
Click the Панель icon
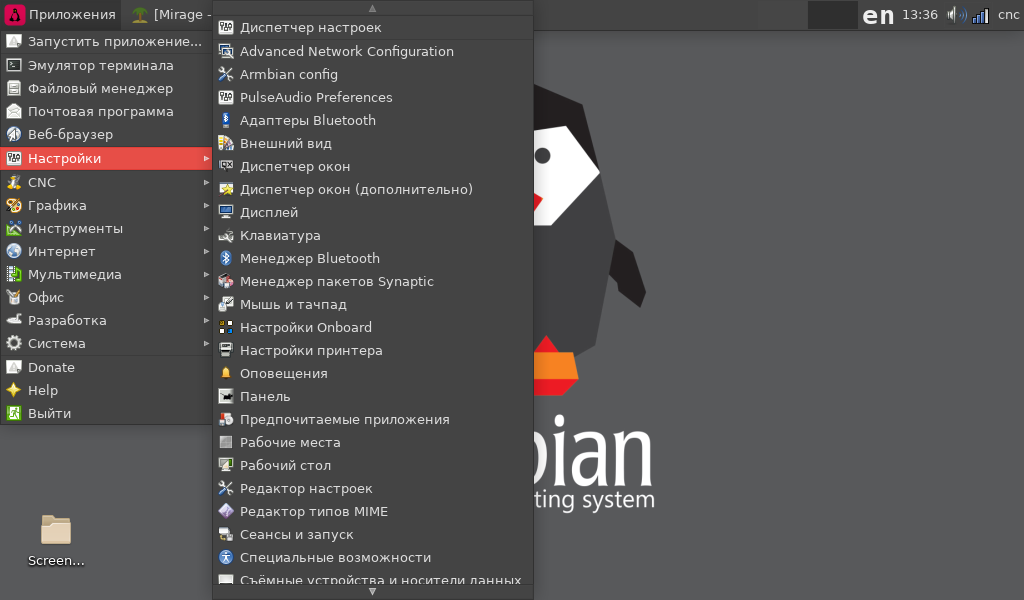click(226, 396)
